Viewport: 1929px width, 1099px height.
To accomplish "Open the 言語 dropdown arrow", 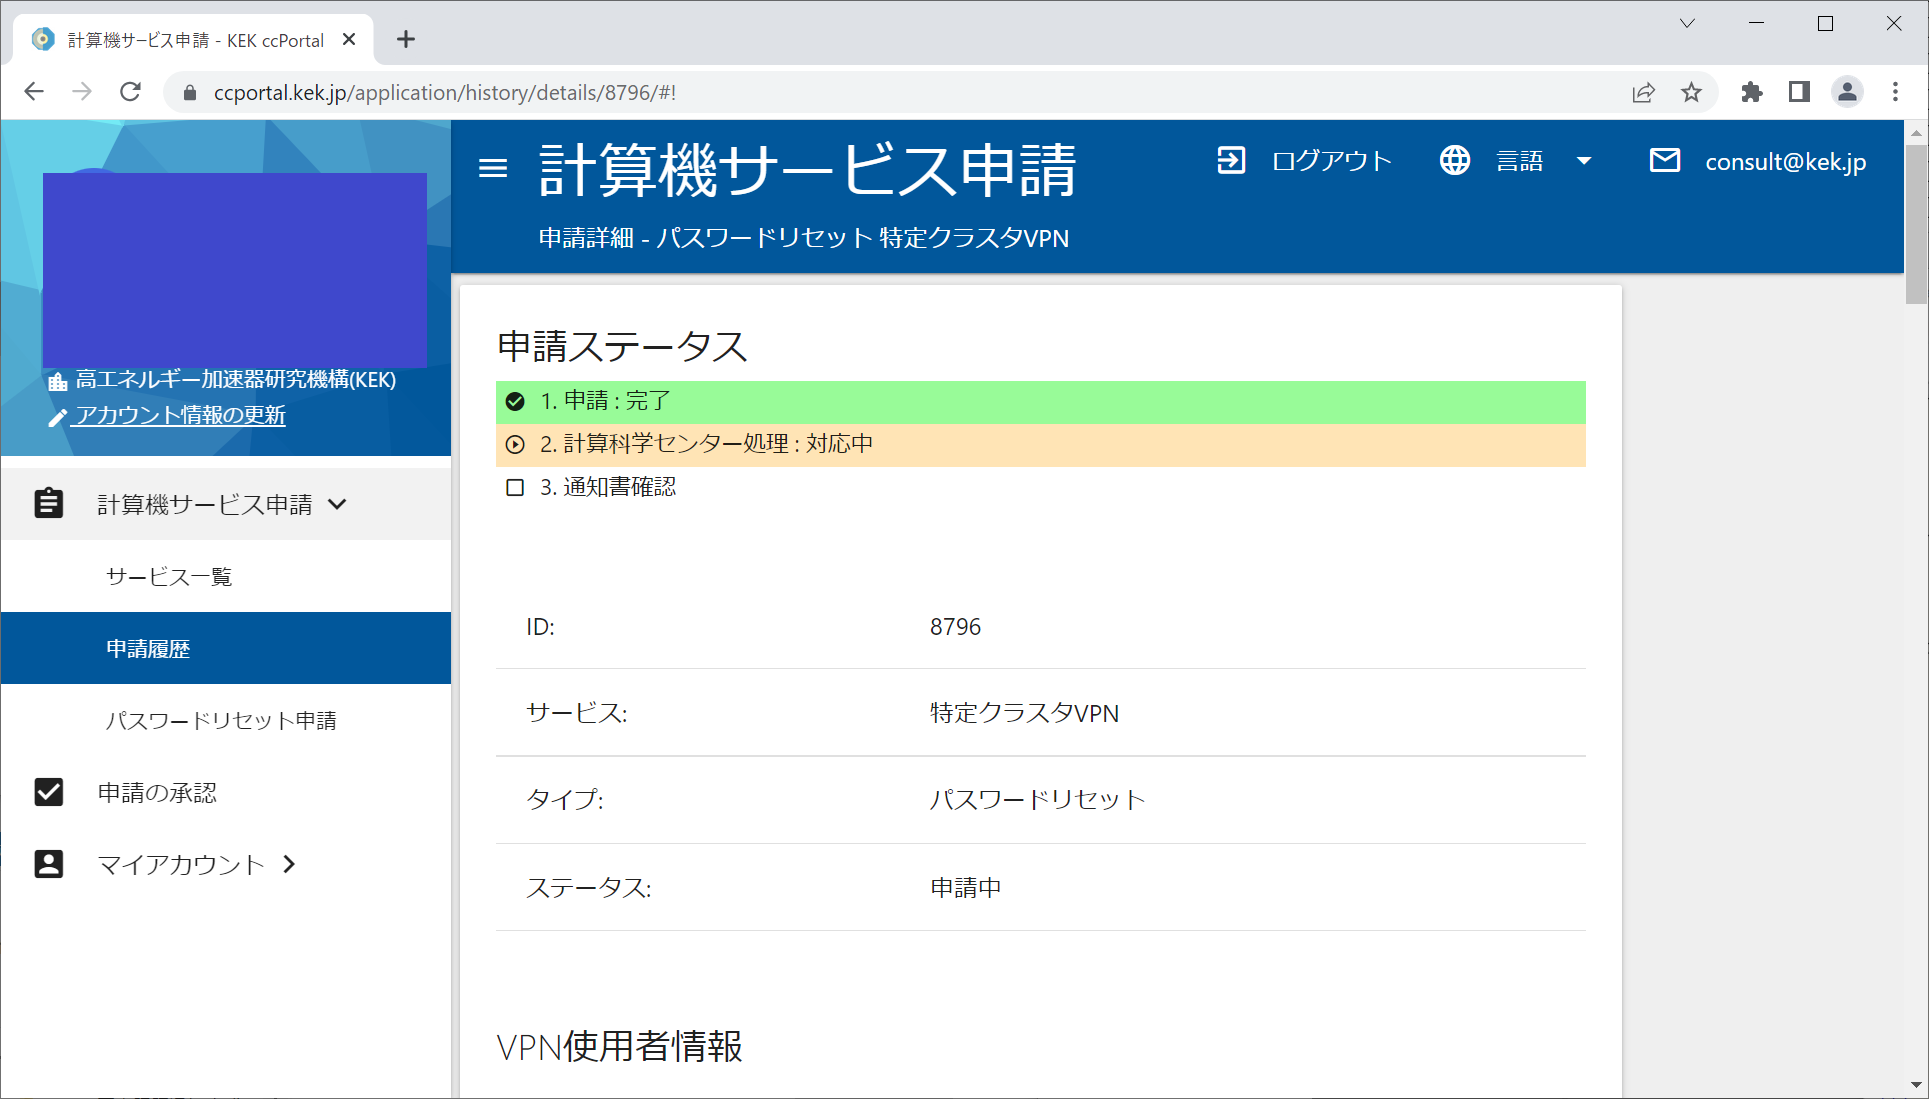I will 1584,160.
